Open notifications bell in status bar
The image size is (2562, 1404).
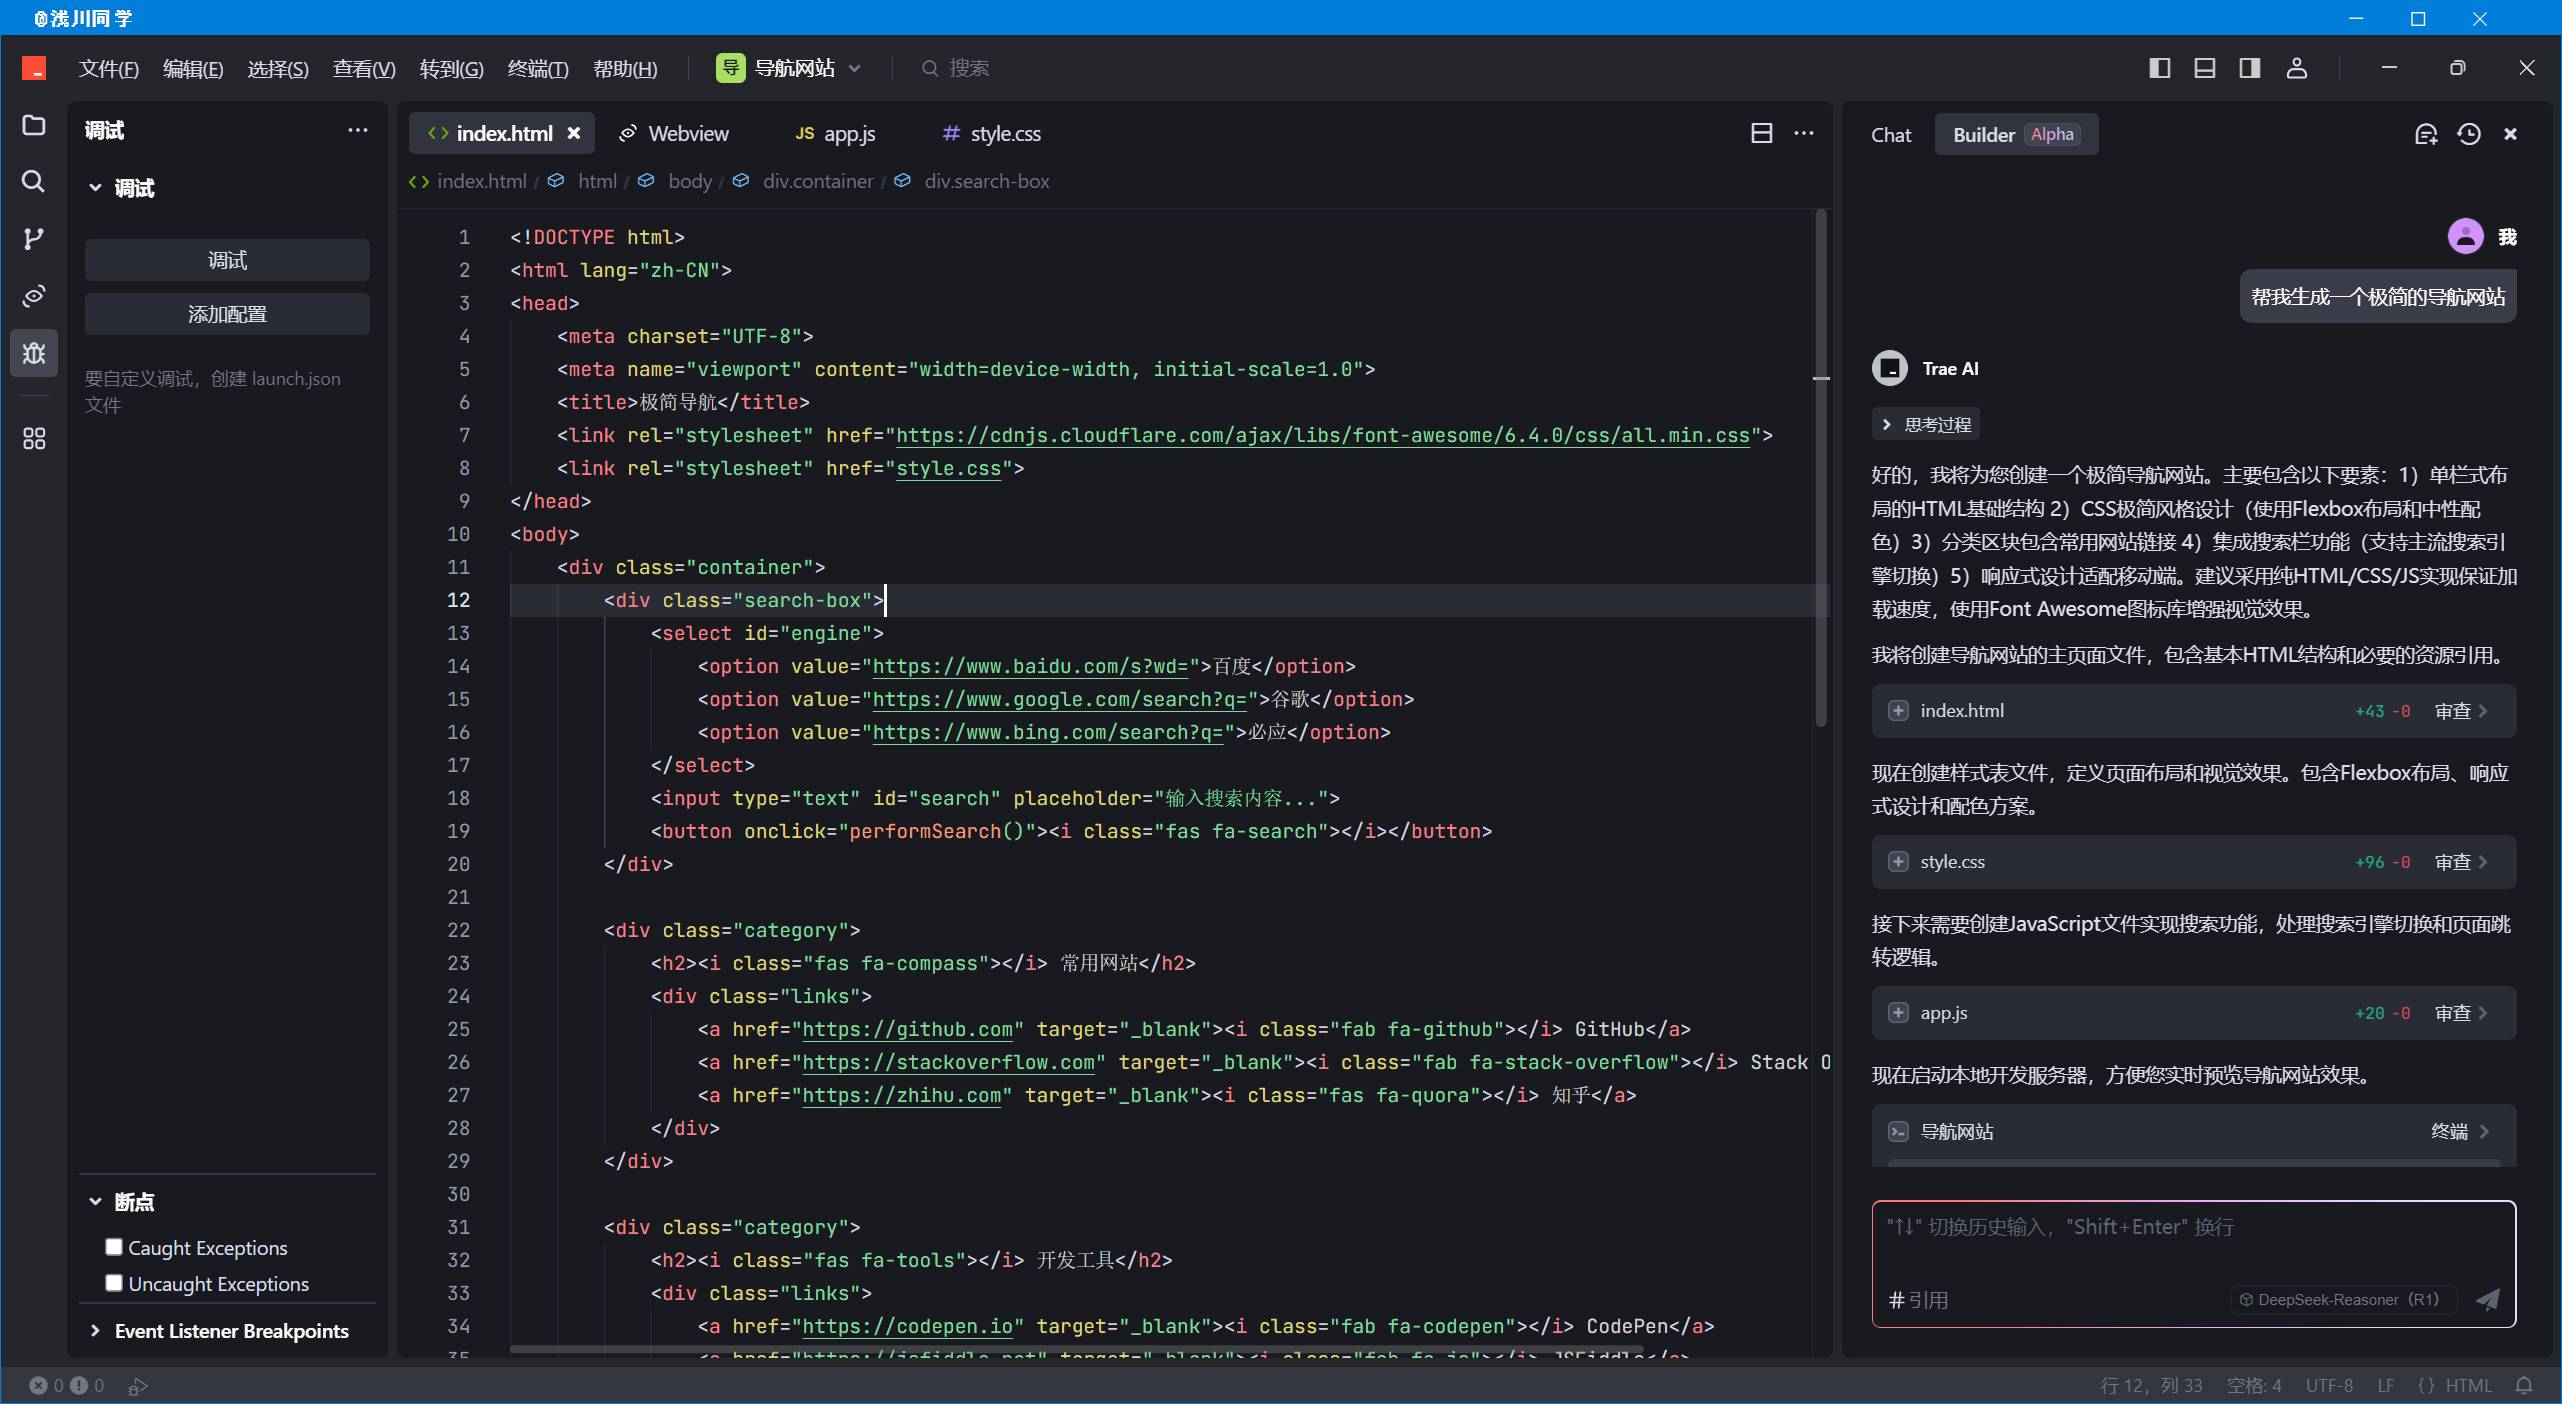click(2524, 1385)
